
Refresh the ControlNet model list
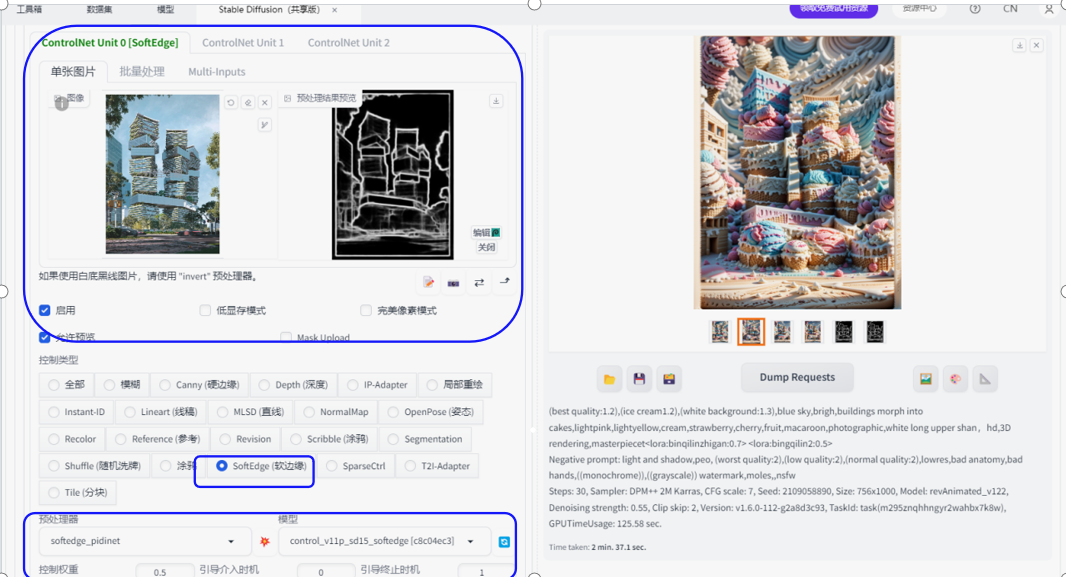click(x=504, y=542)
